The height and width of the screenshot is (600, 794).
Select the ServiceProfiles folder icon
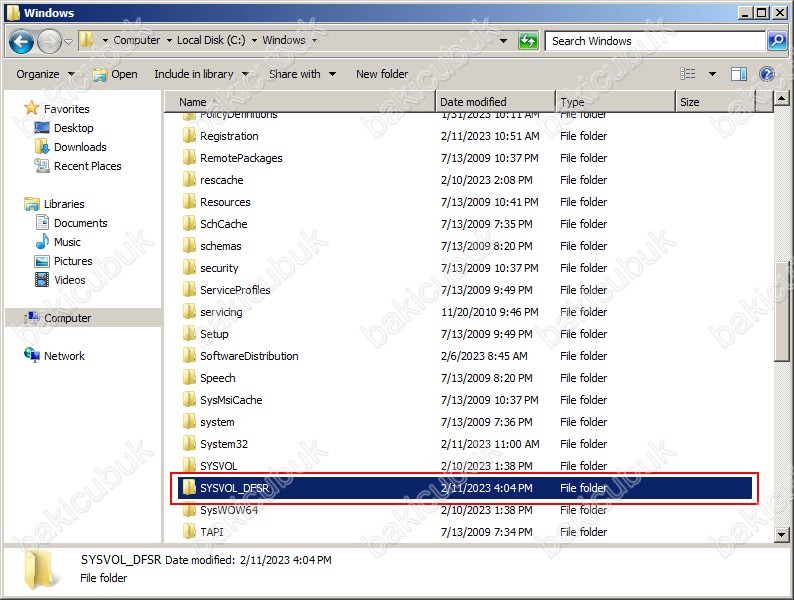click(x=189, y=290)
